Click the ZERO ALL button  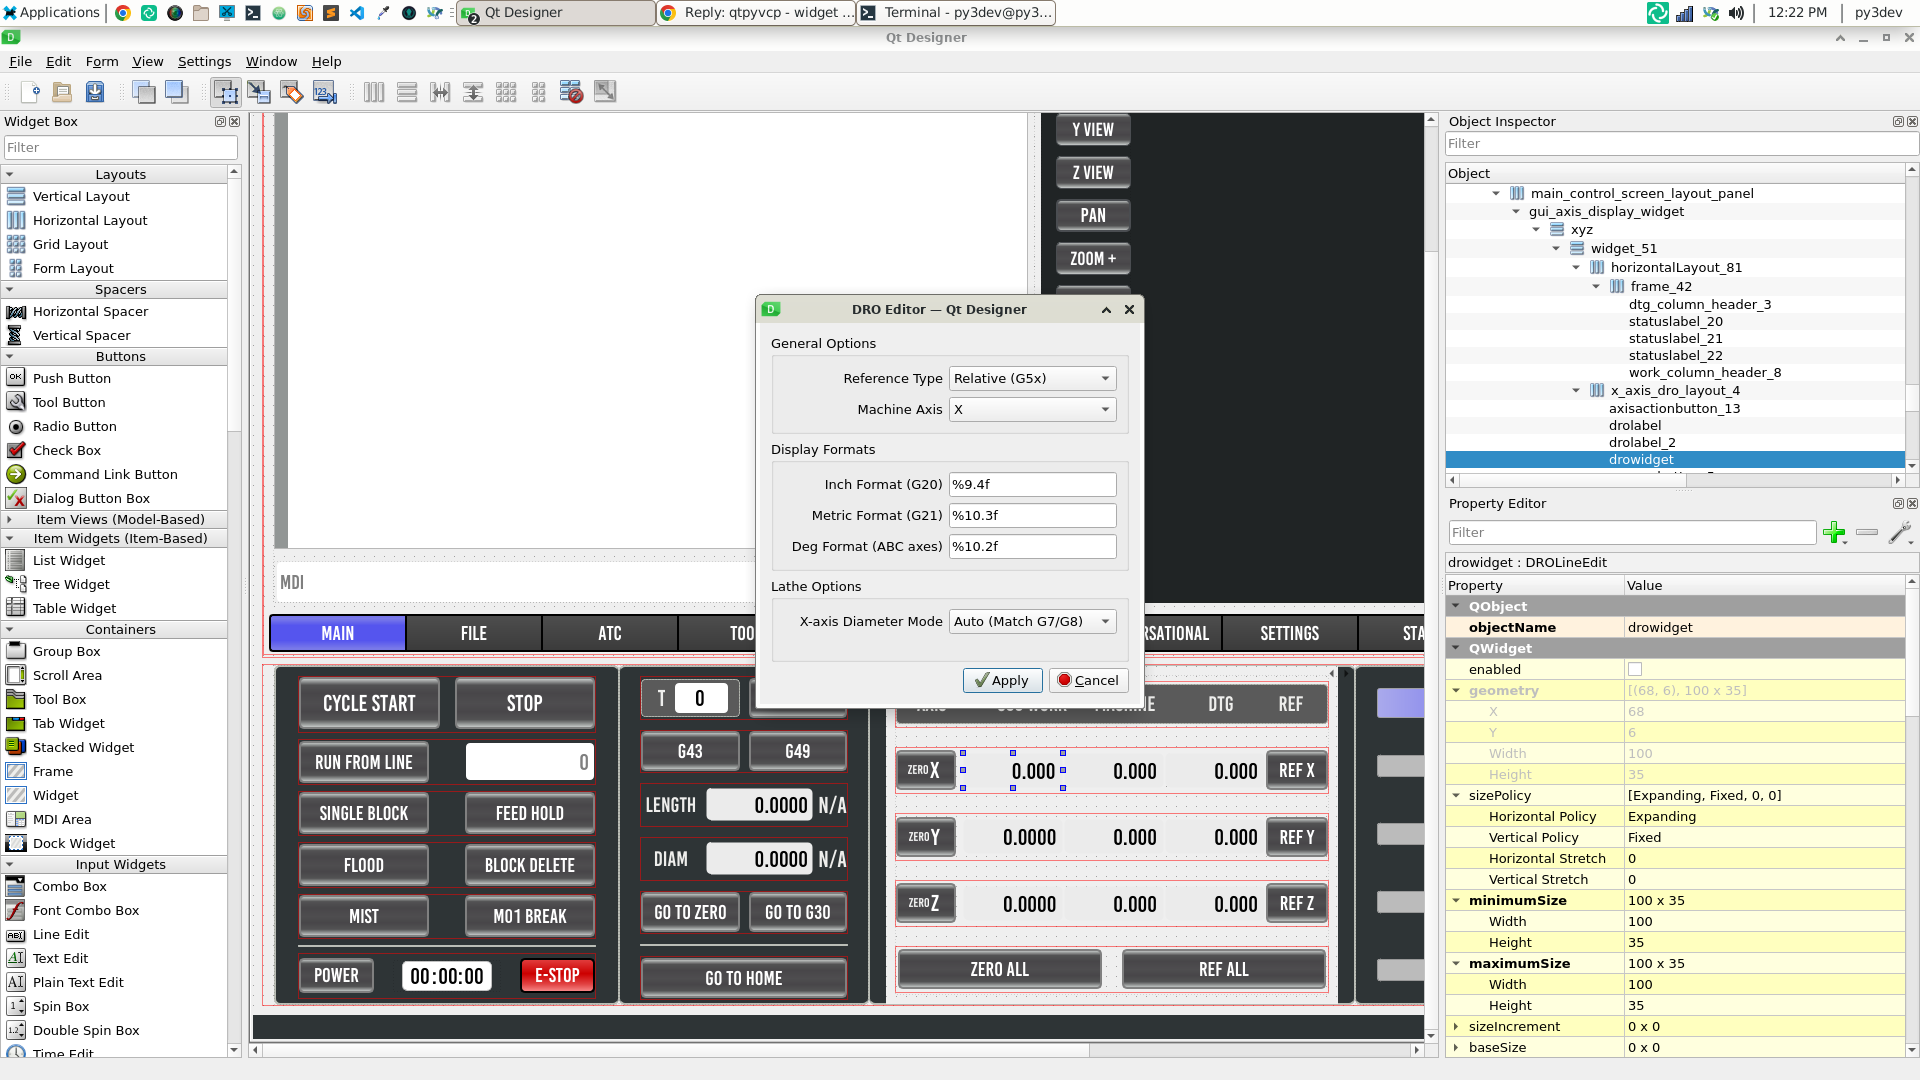pyautogui.click(x=999, y=970)
